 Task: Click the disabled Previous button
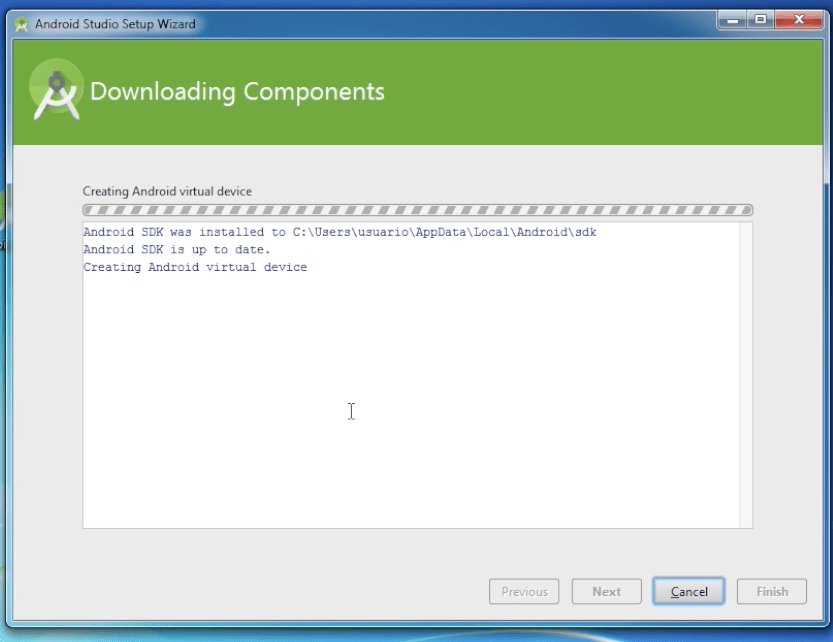524,591
